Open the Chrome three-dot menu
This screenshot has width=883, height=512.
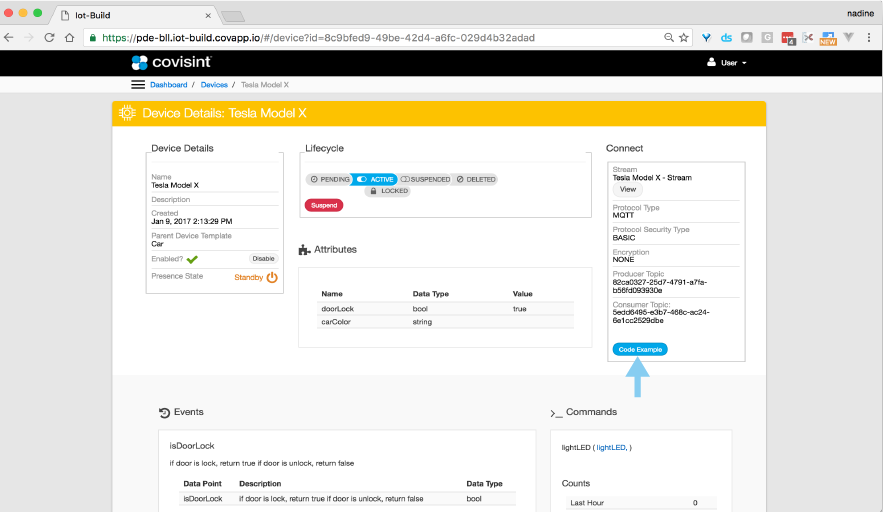pos(870,37)
